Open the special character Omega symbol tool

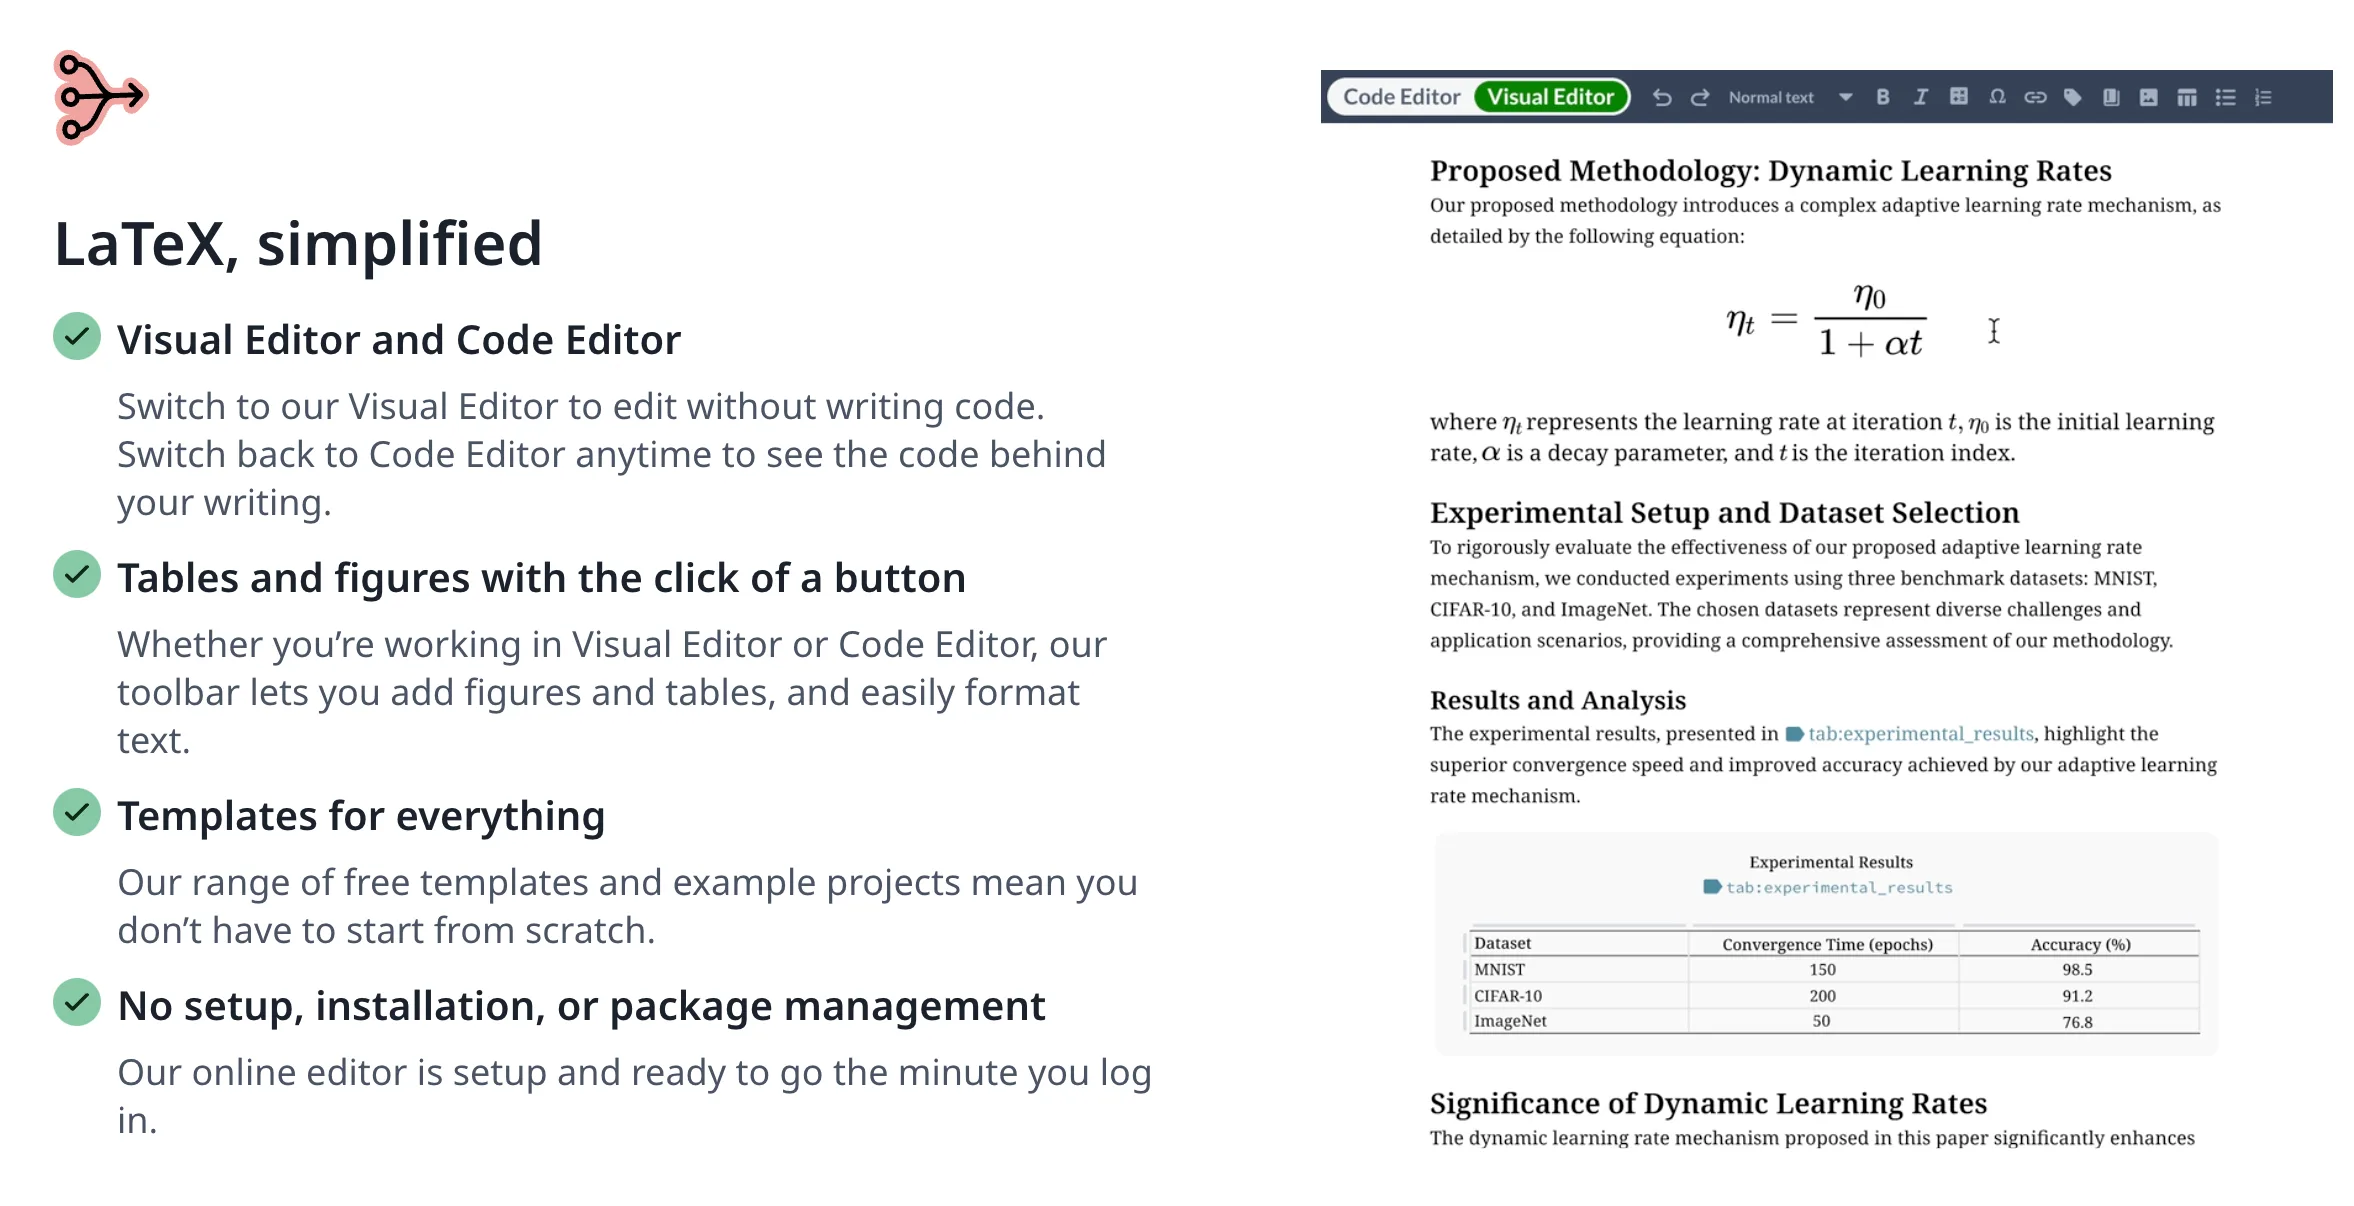[1998, 96]
